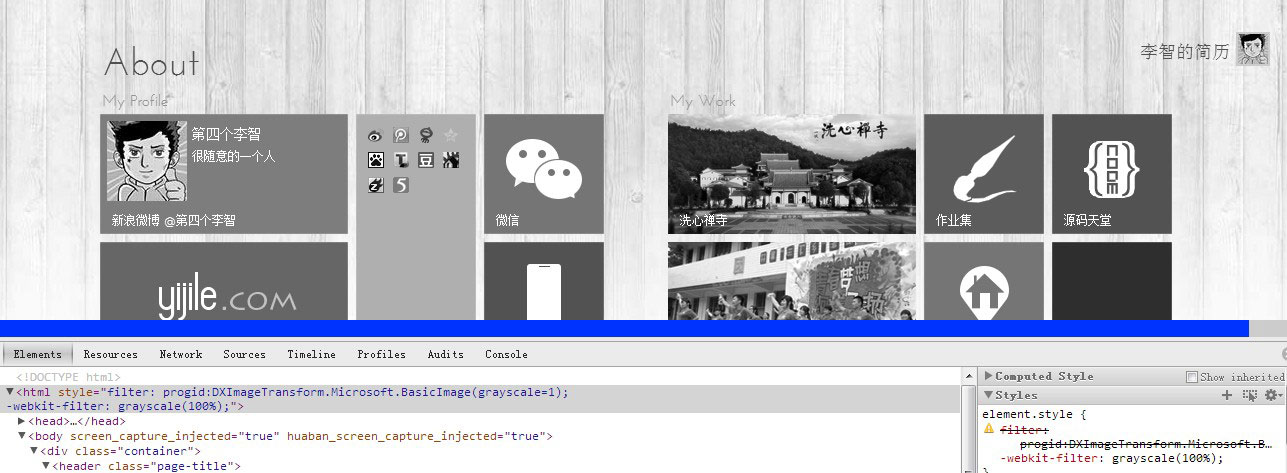The height and width of the screenshot is (473, 1287).
Task: Enable the Show inherited checkbox
Action: [x=1192, y=377]
